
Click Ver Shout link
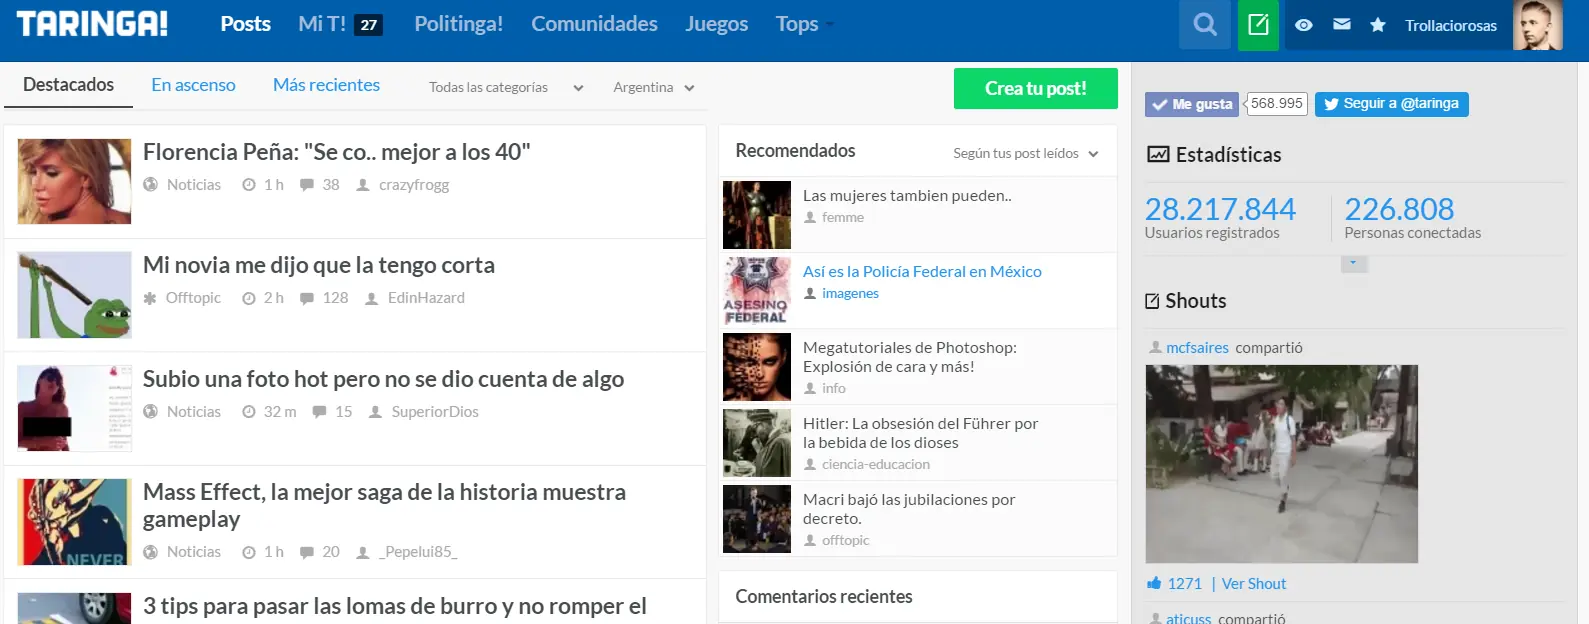[x=1254, y=584]
